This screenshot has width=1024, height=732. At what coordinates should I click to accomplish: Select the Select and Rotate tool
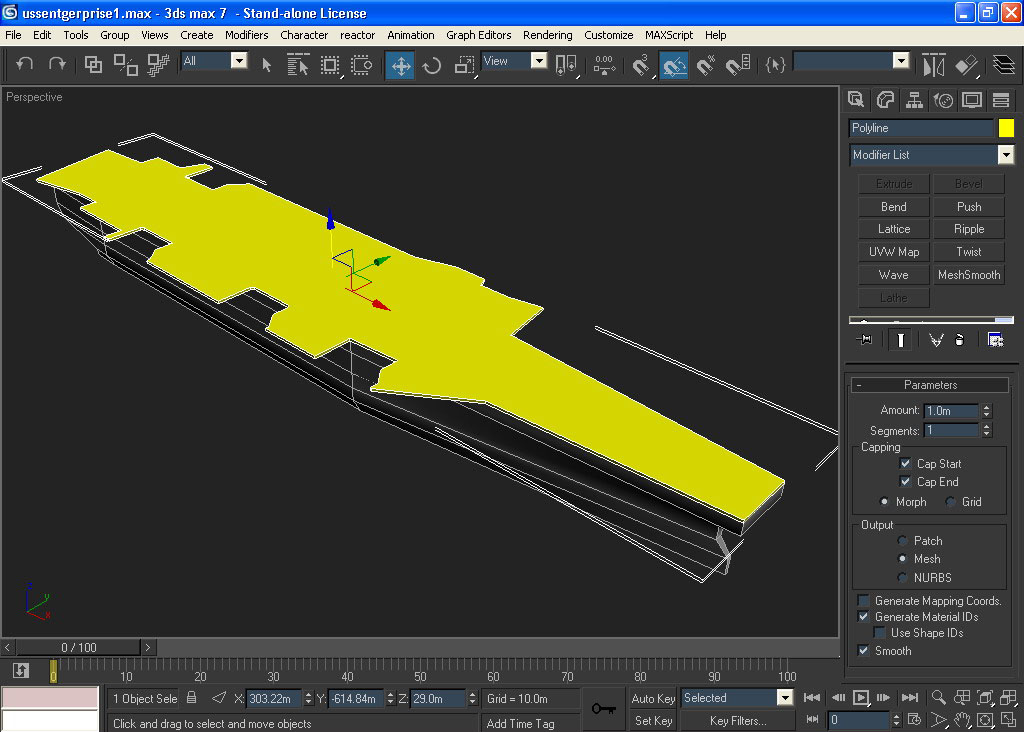tap(432, 65)
